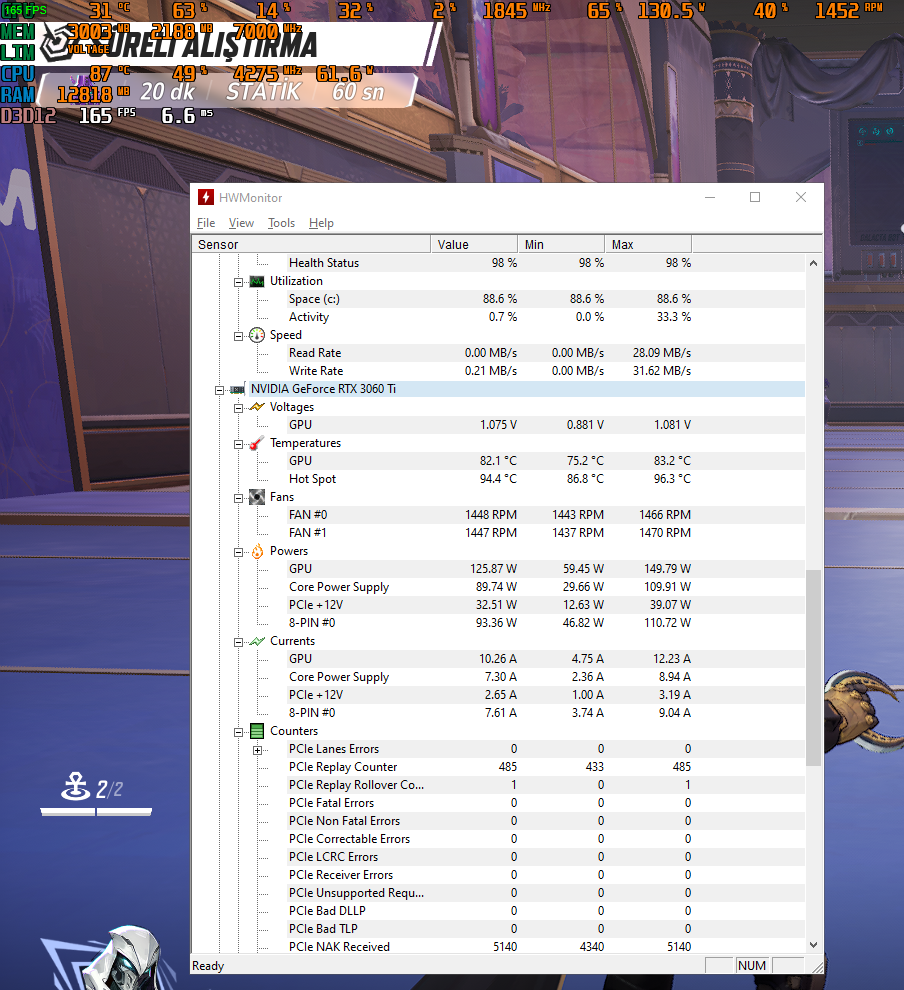Click the scrollbar up arrow
904x990 pixels.
tap(813, 263)
